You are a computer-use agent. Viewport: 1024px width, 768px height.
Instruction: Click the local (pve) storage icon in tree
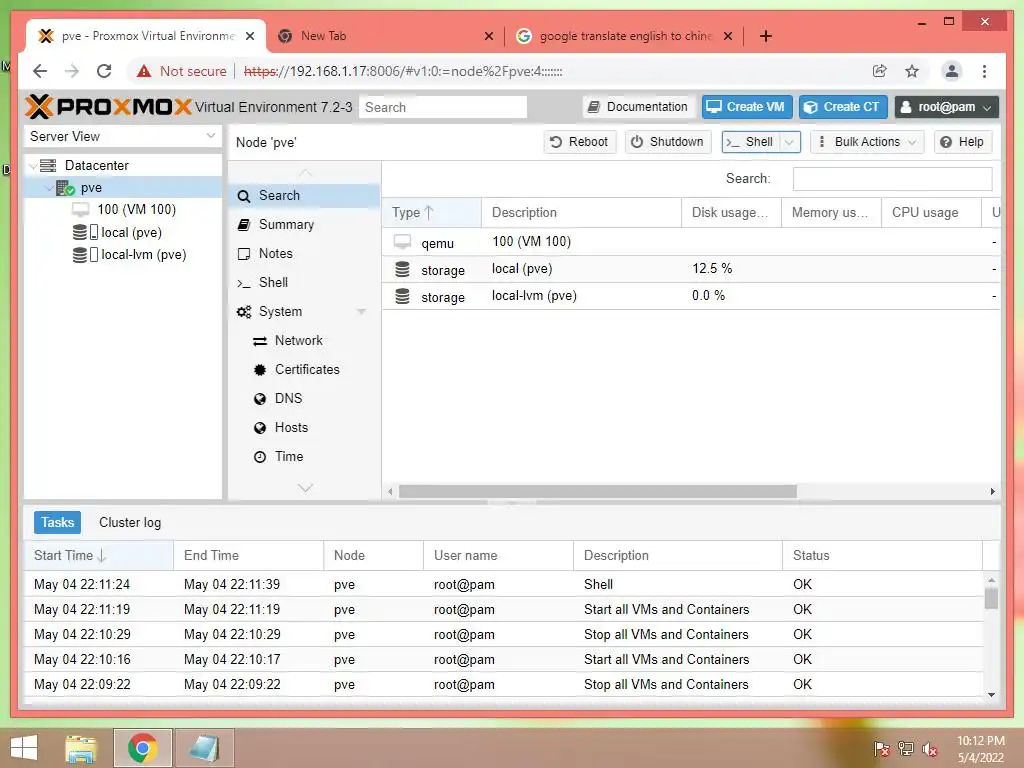tap(85, 232)
